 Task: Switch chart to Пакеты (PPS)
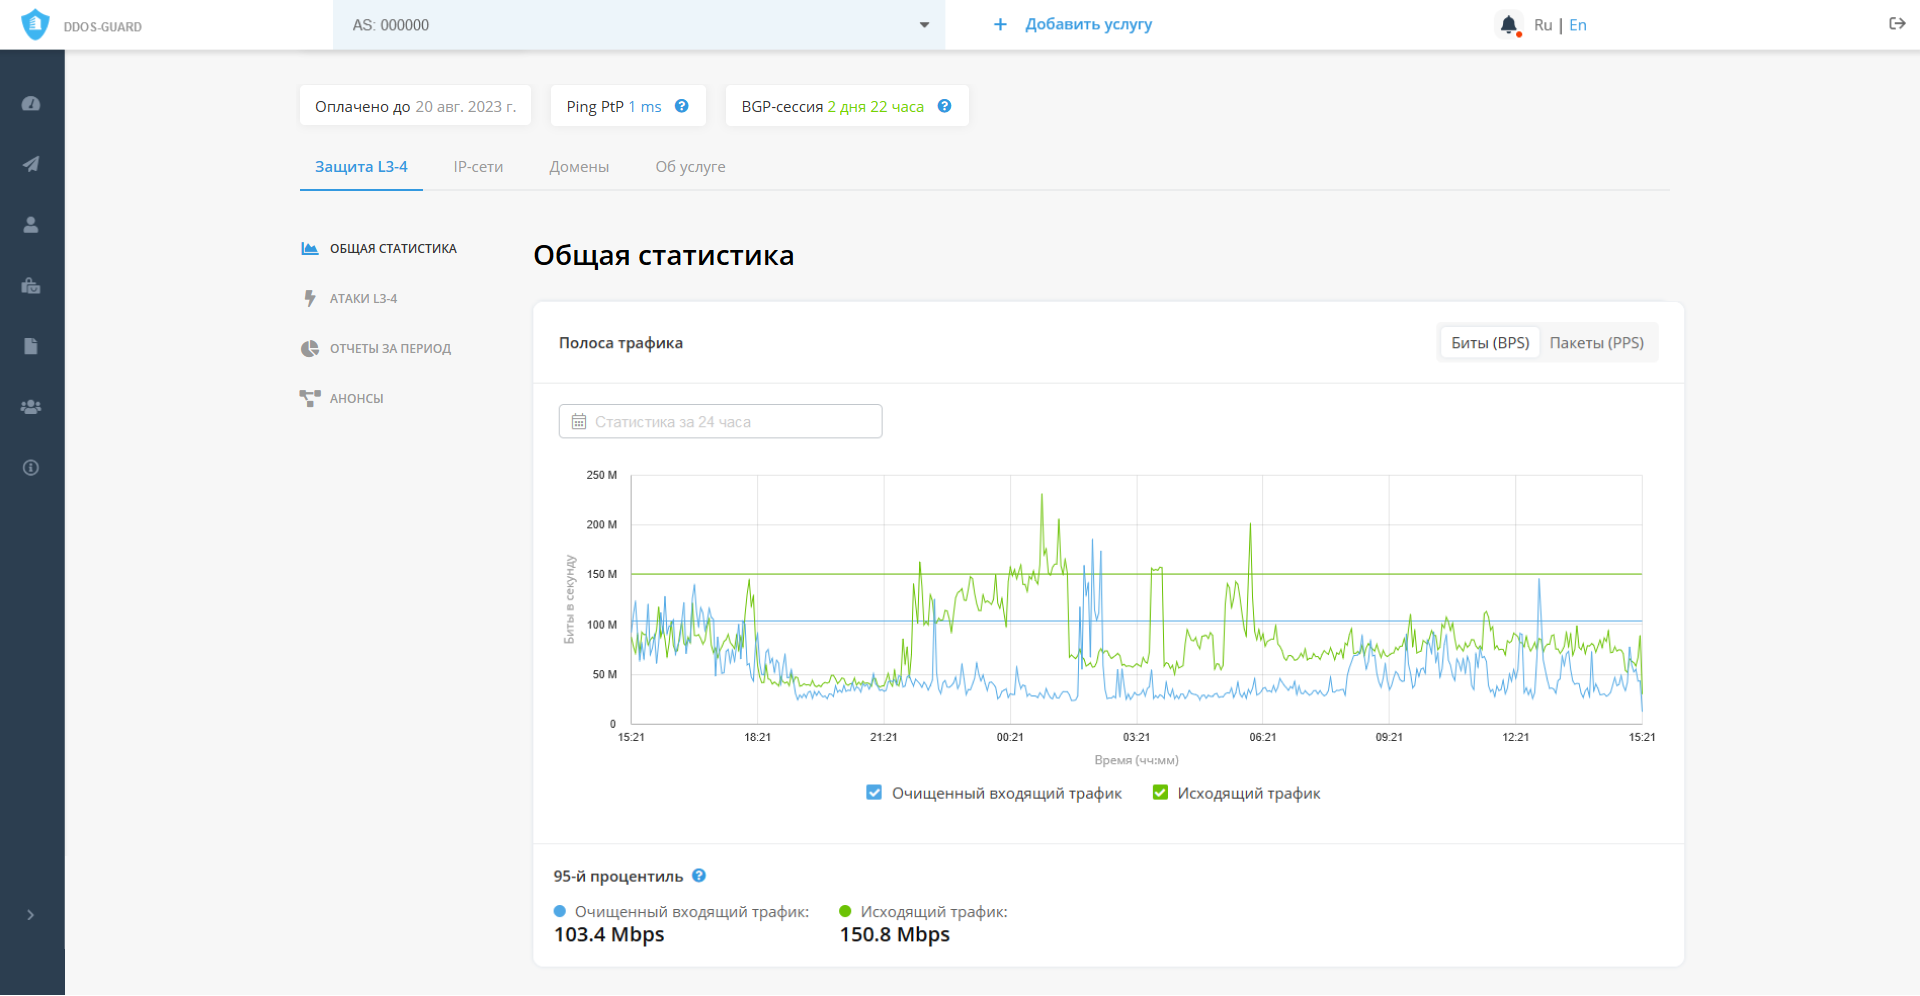(1596, 343)
